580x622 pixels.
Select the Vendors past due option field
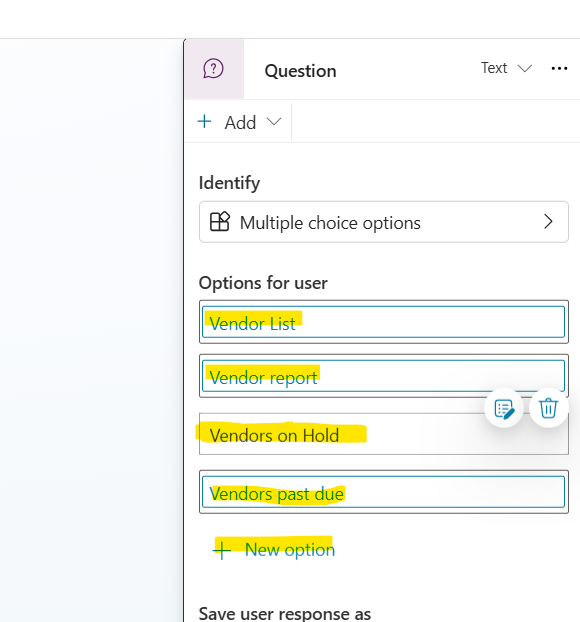[x=383, y=492]
